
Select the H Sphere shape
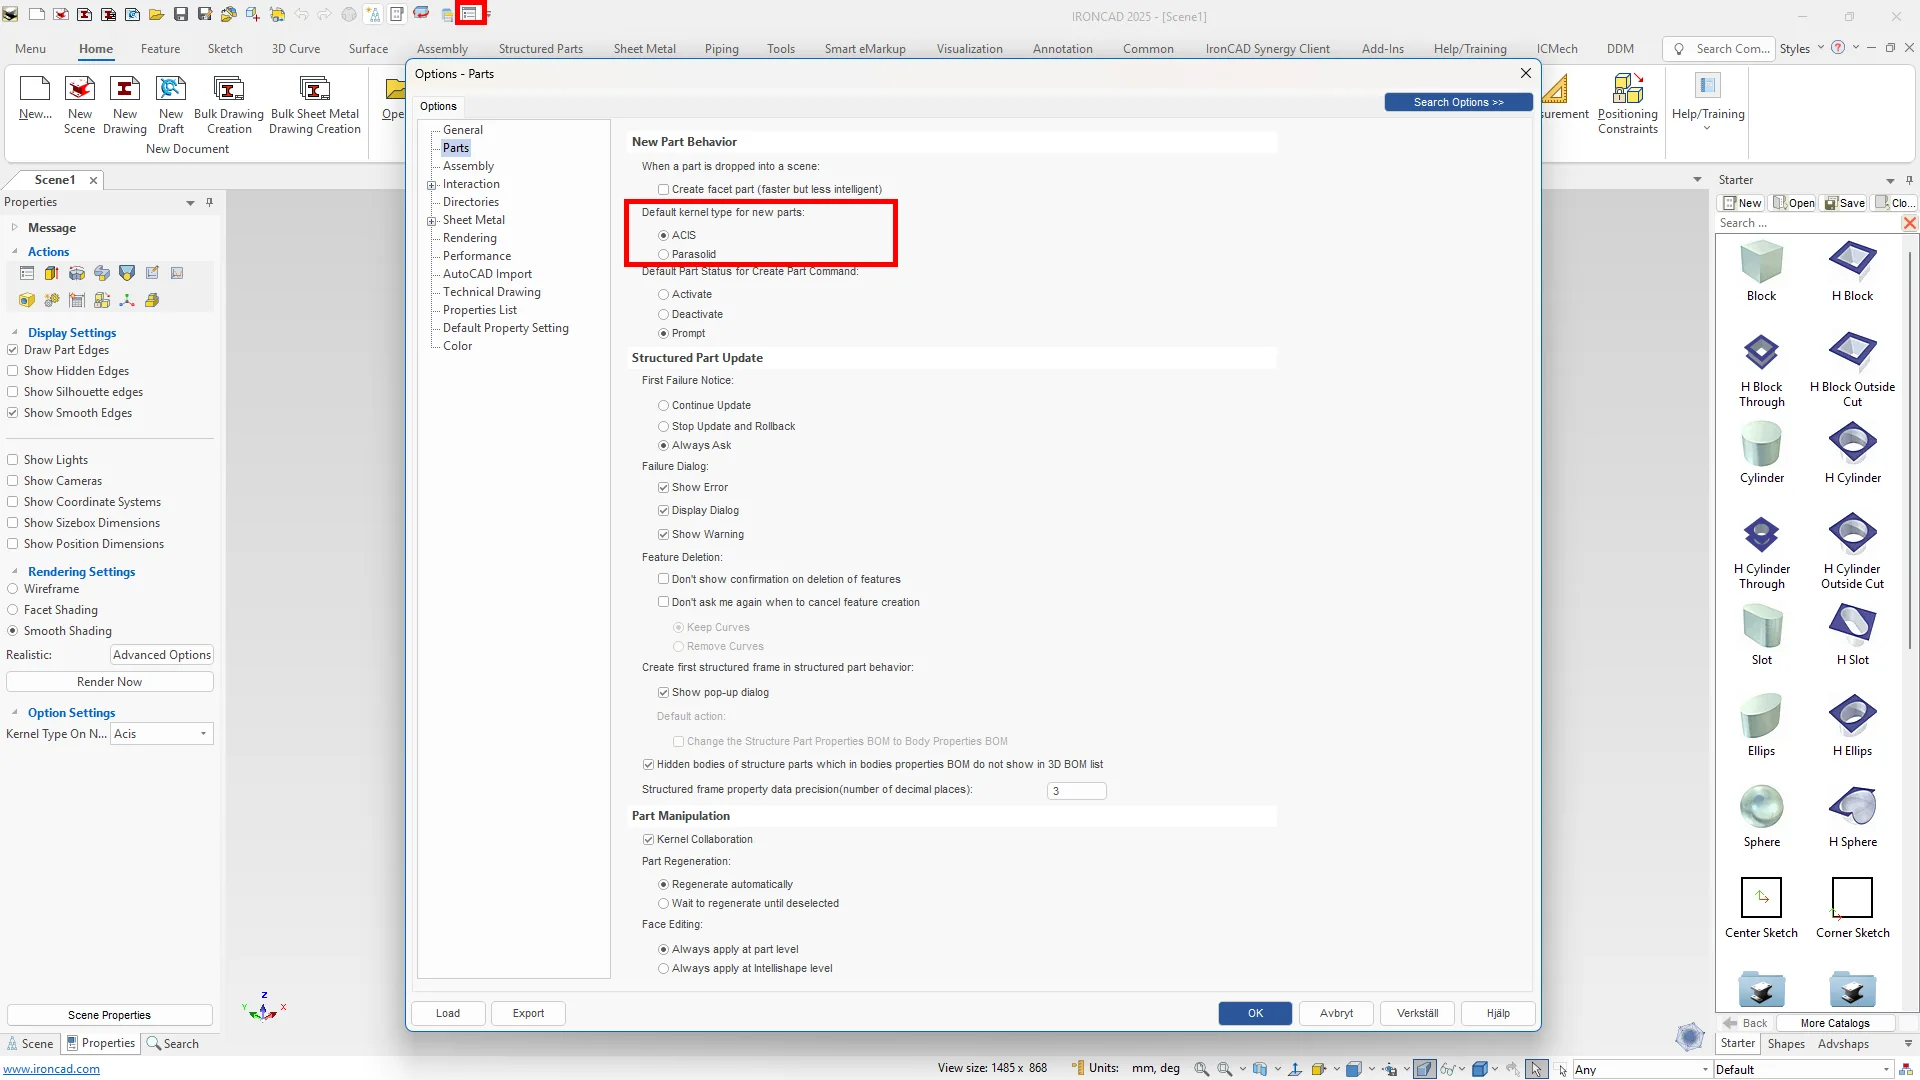(1852, 817)
